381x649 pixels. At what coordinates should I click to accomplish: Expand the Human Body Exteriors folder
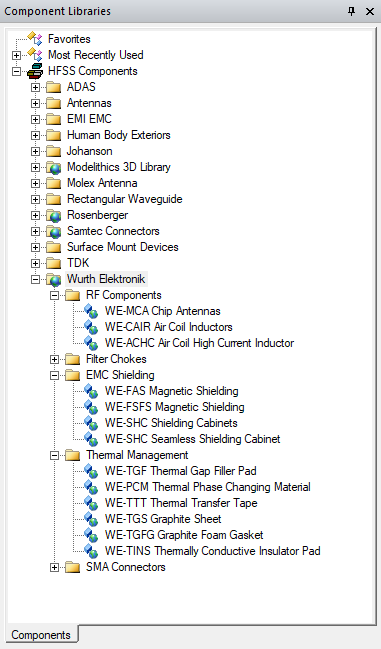point(35,135)
